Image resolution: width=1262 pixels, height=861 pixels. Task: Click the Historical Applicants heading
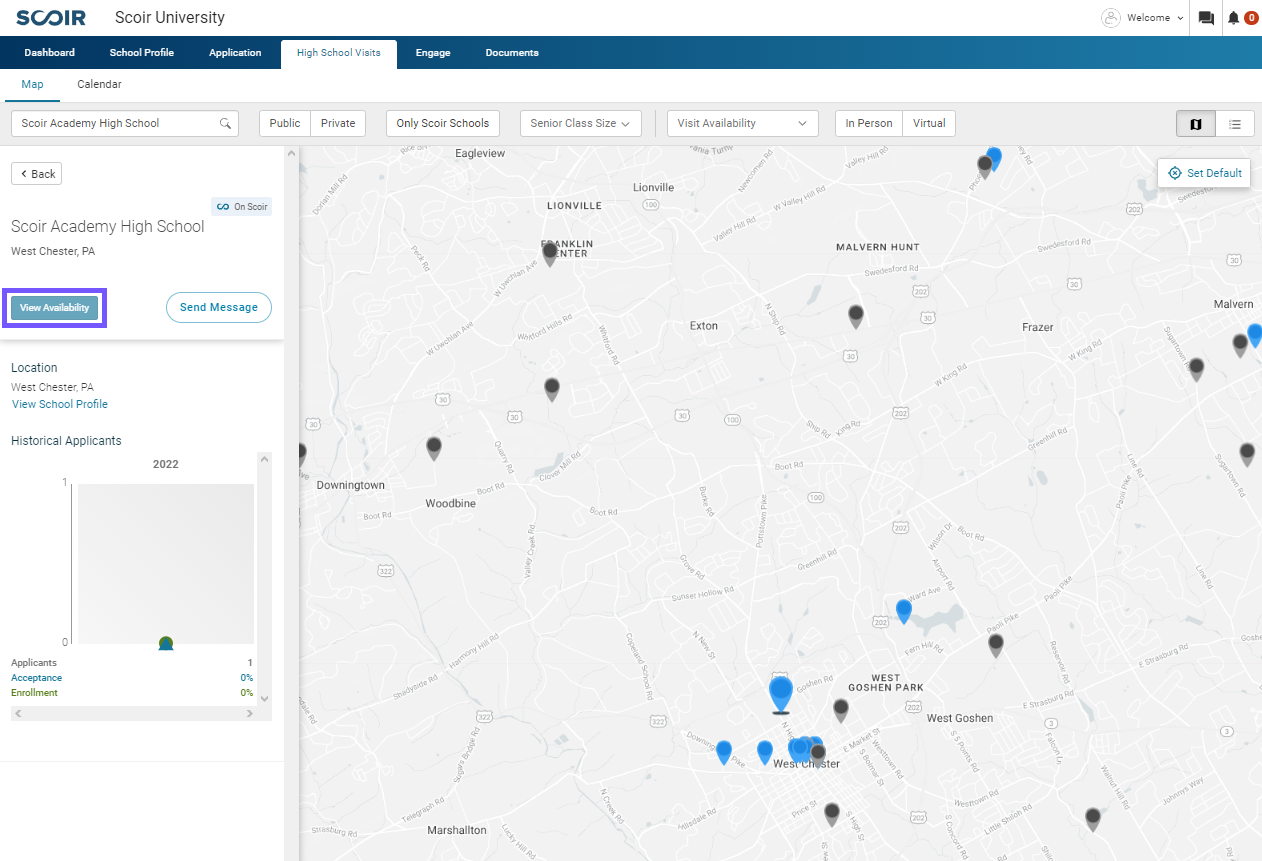[x=66, y=441]
